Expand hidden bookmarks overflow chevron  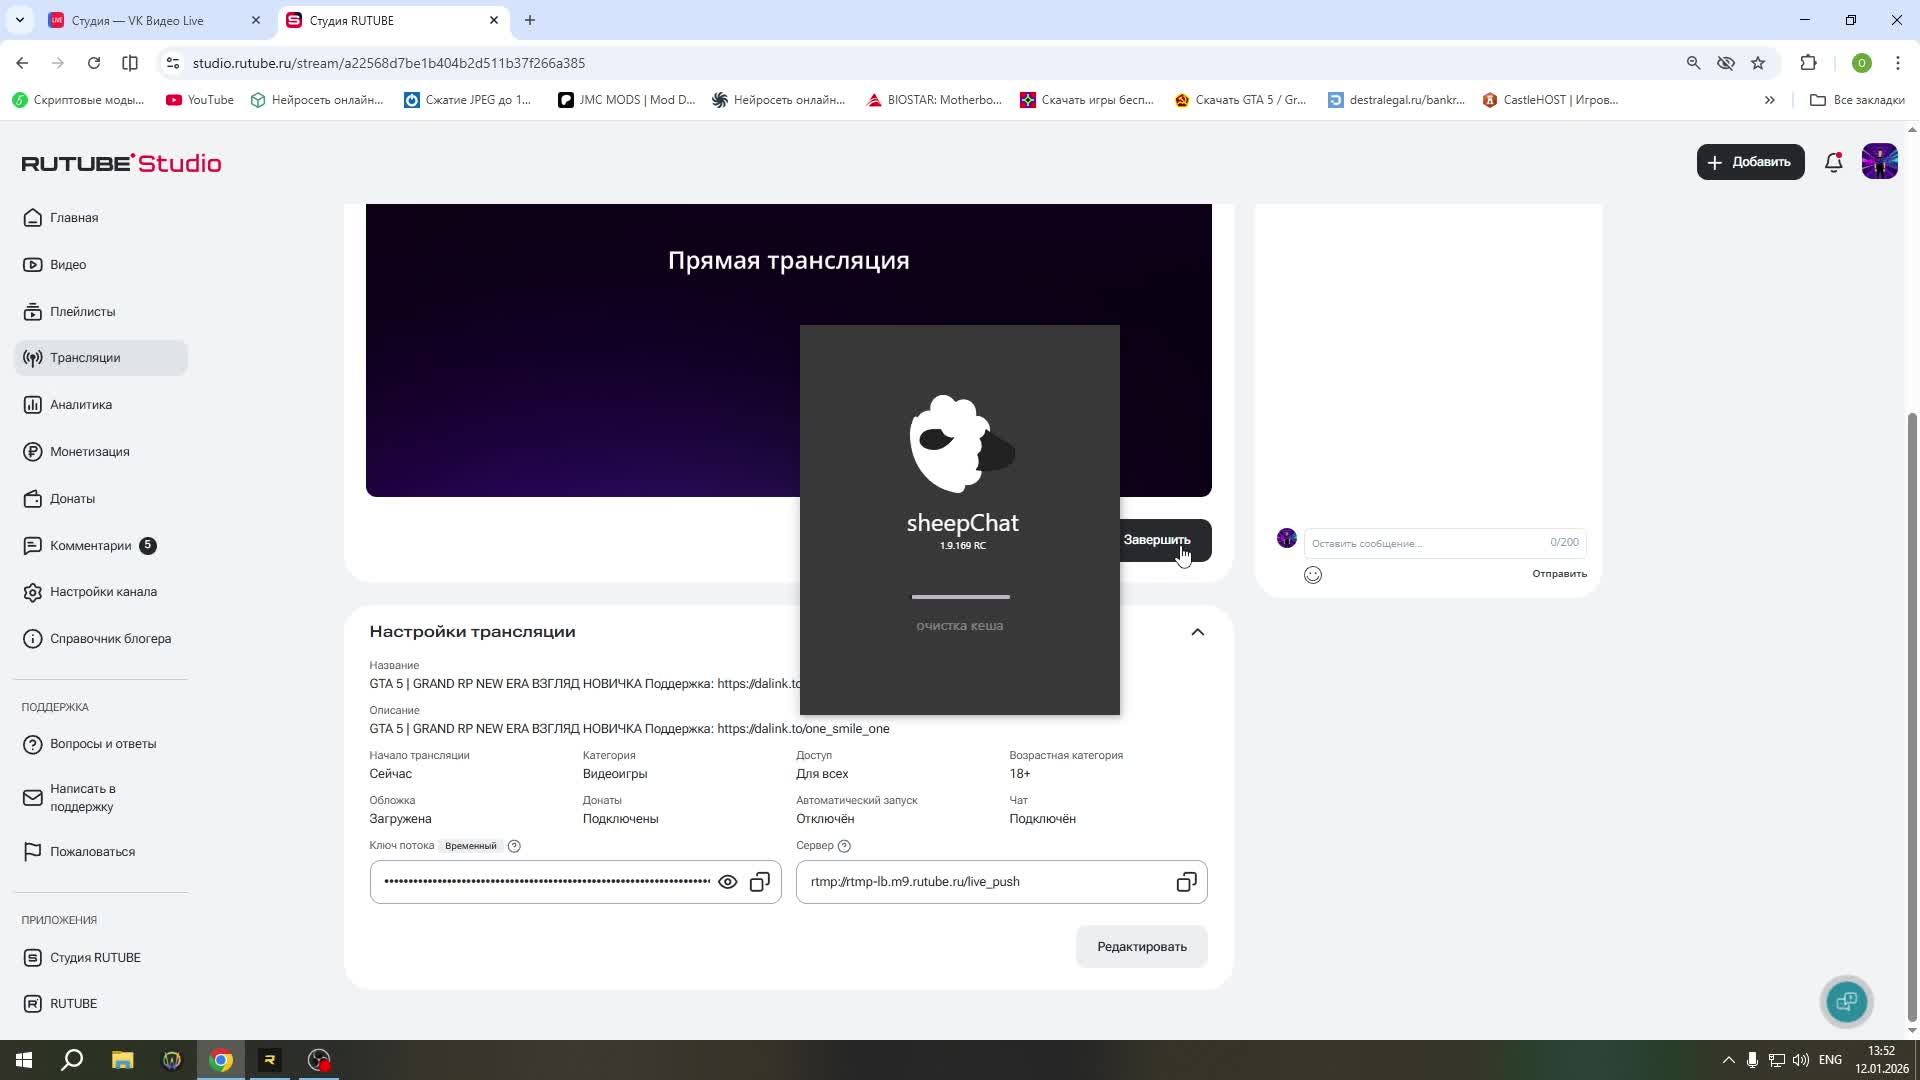1769,100
